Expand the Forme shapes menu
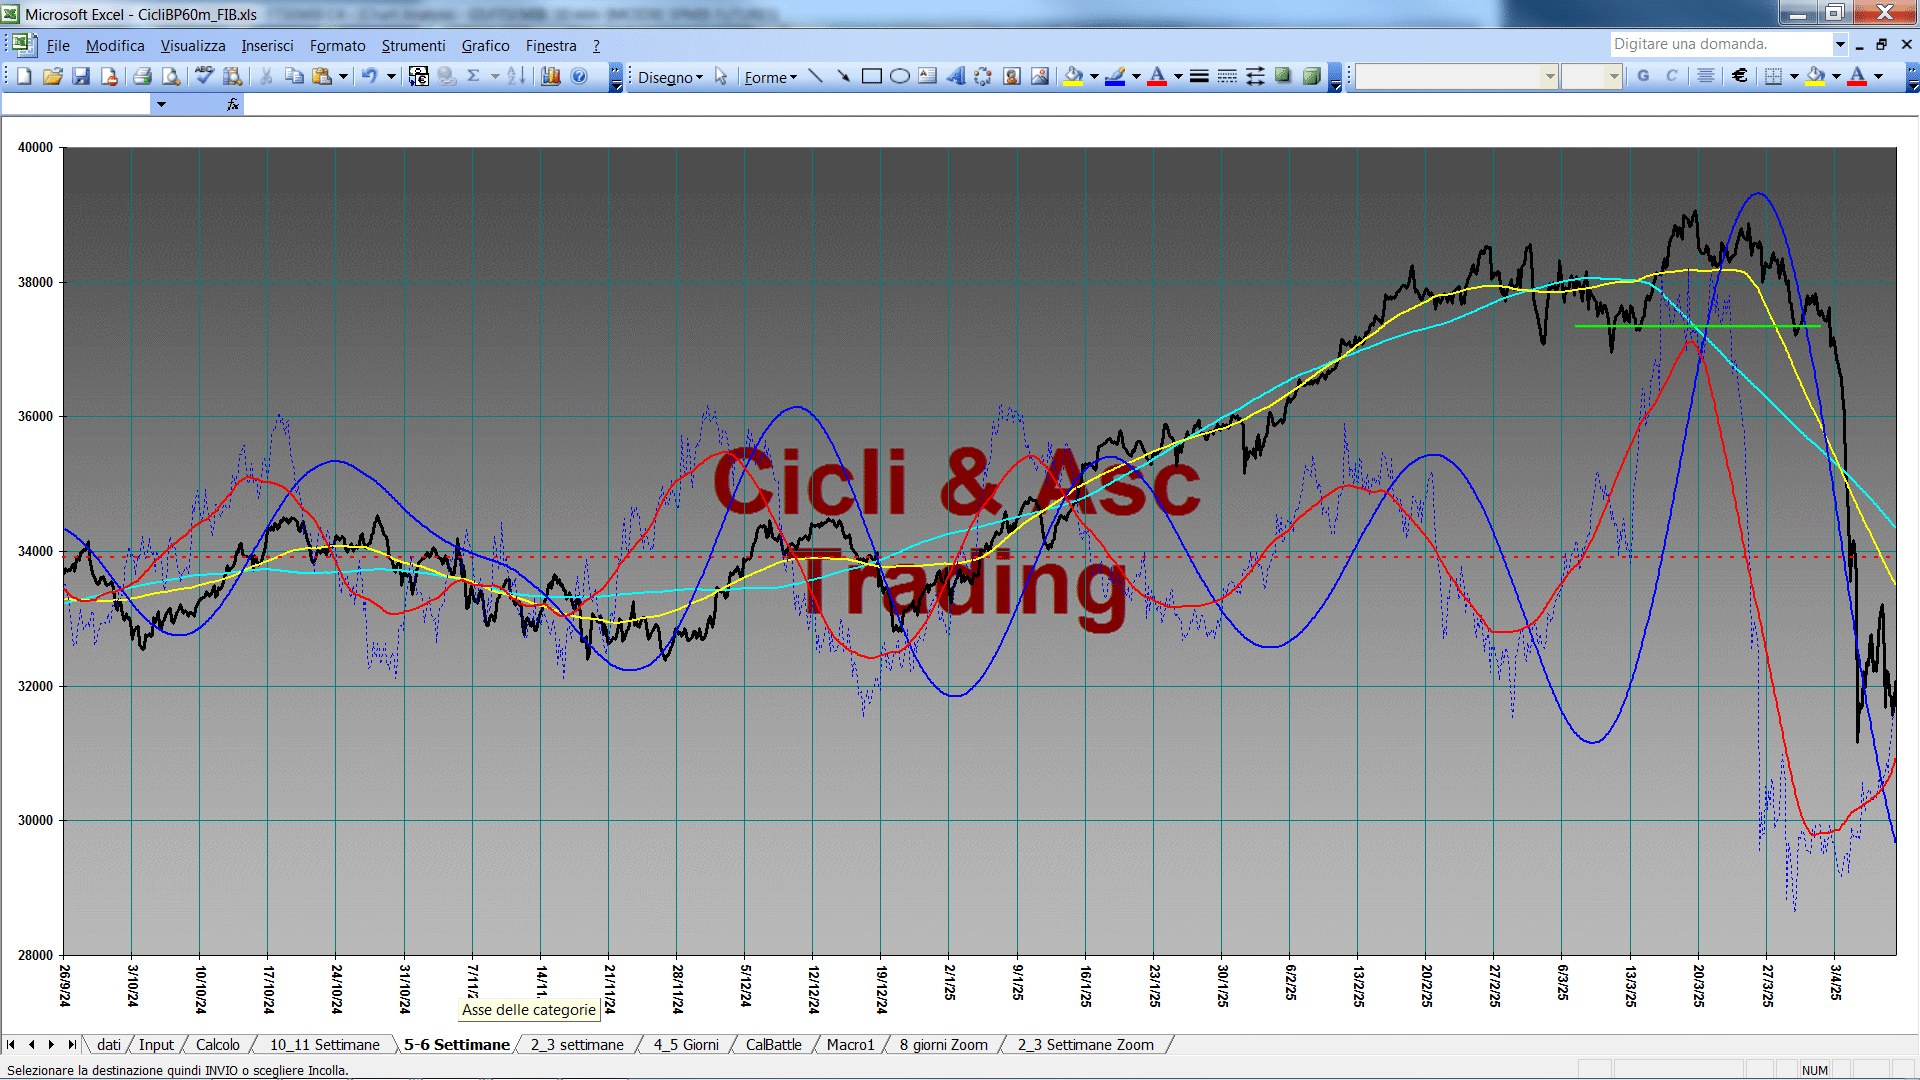 coord(770,77)
